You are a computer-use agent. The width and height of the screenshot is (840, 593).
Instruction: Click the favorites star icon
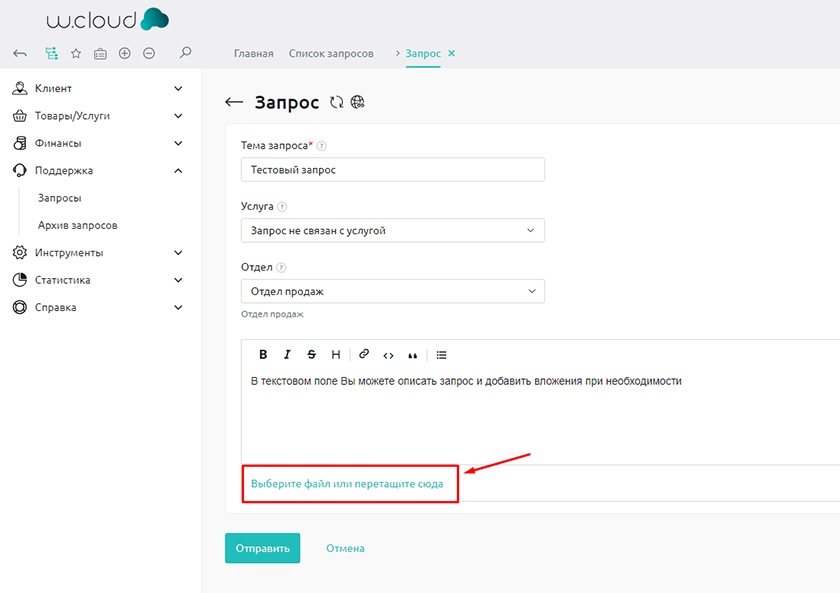pyautogui.click(x=76, y=53)
